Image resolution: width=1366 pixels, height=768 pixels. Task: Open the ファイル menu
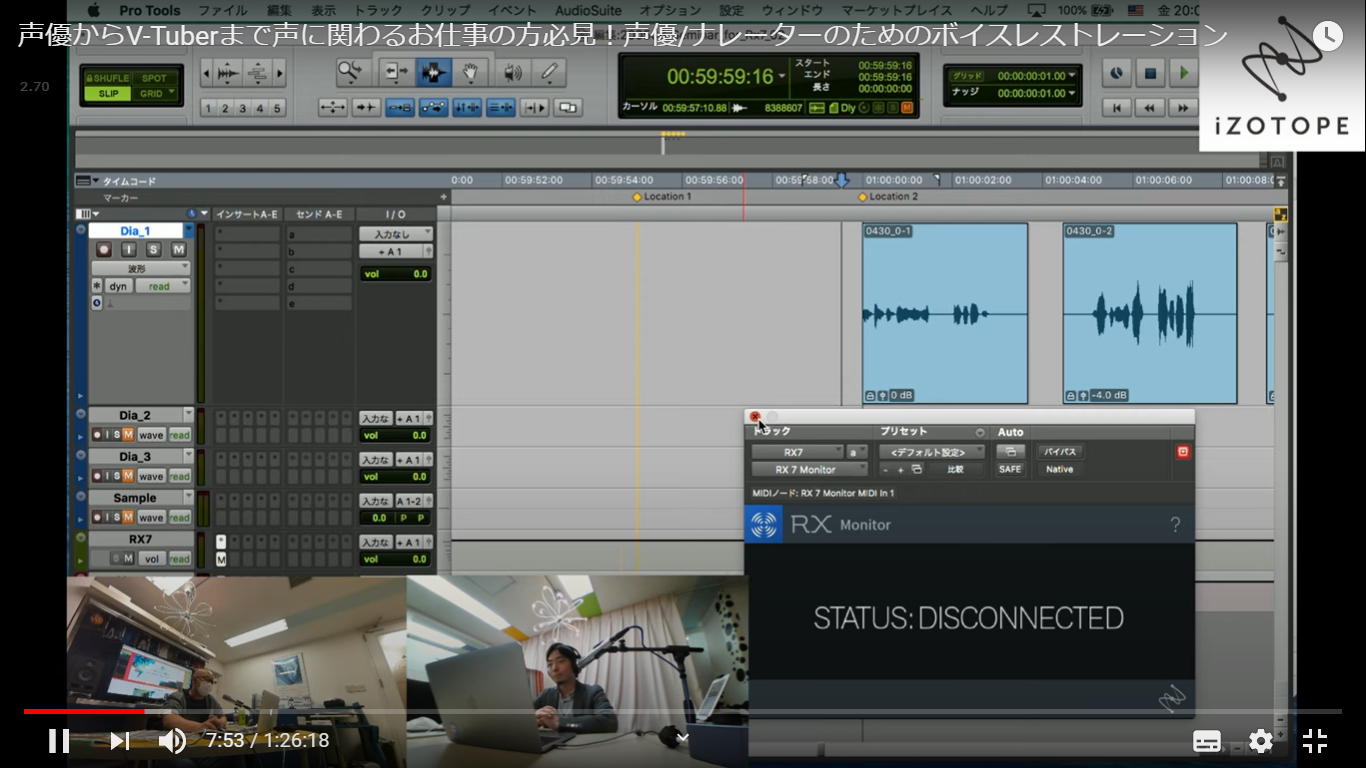point(223,10)
